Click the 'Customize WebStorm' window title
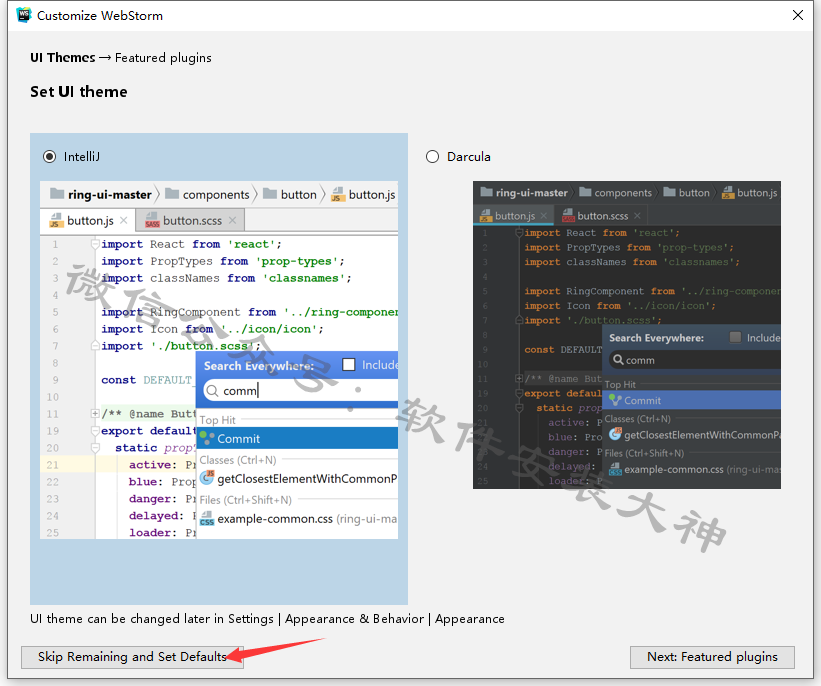This screenshot has width=821, height=686. coord(100,16)
